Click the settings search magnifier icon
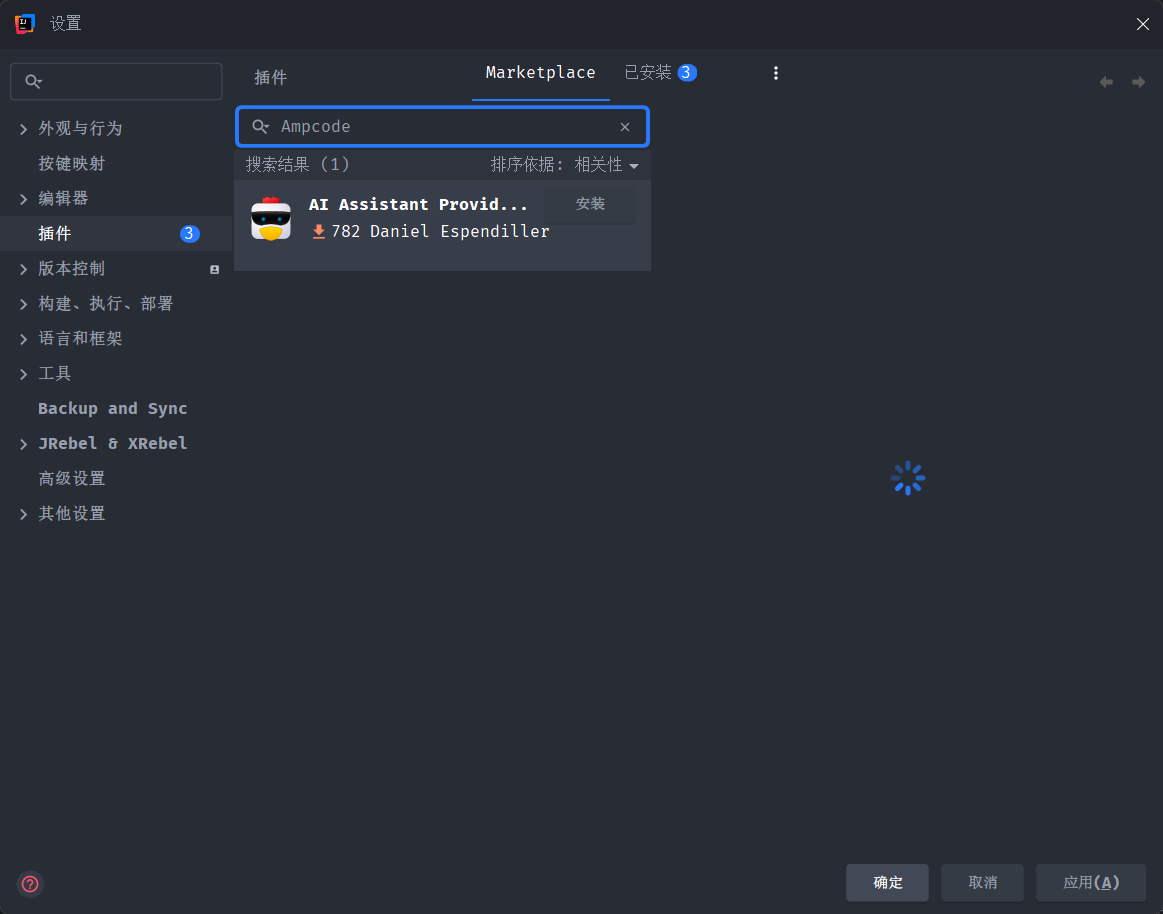 pyautogui.click(x=33, y=82)
